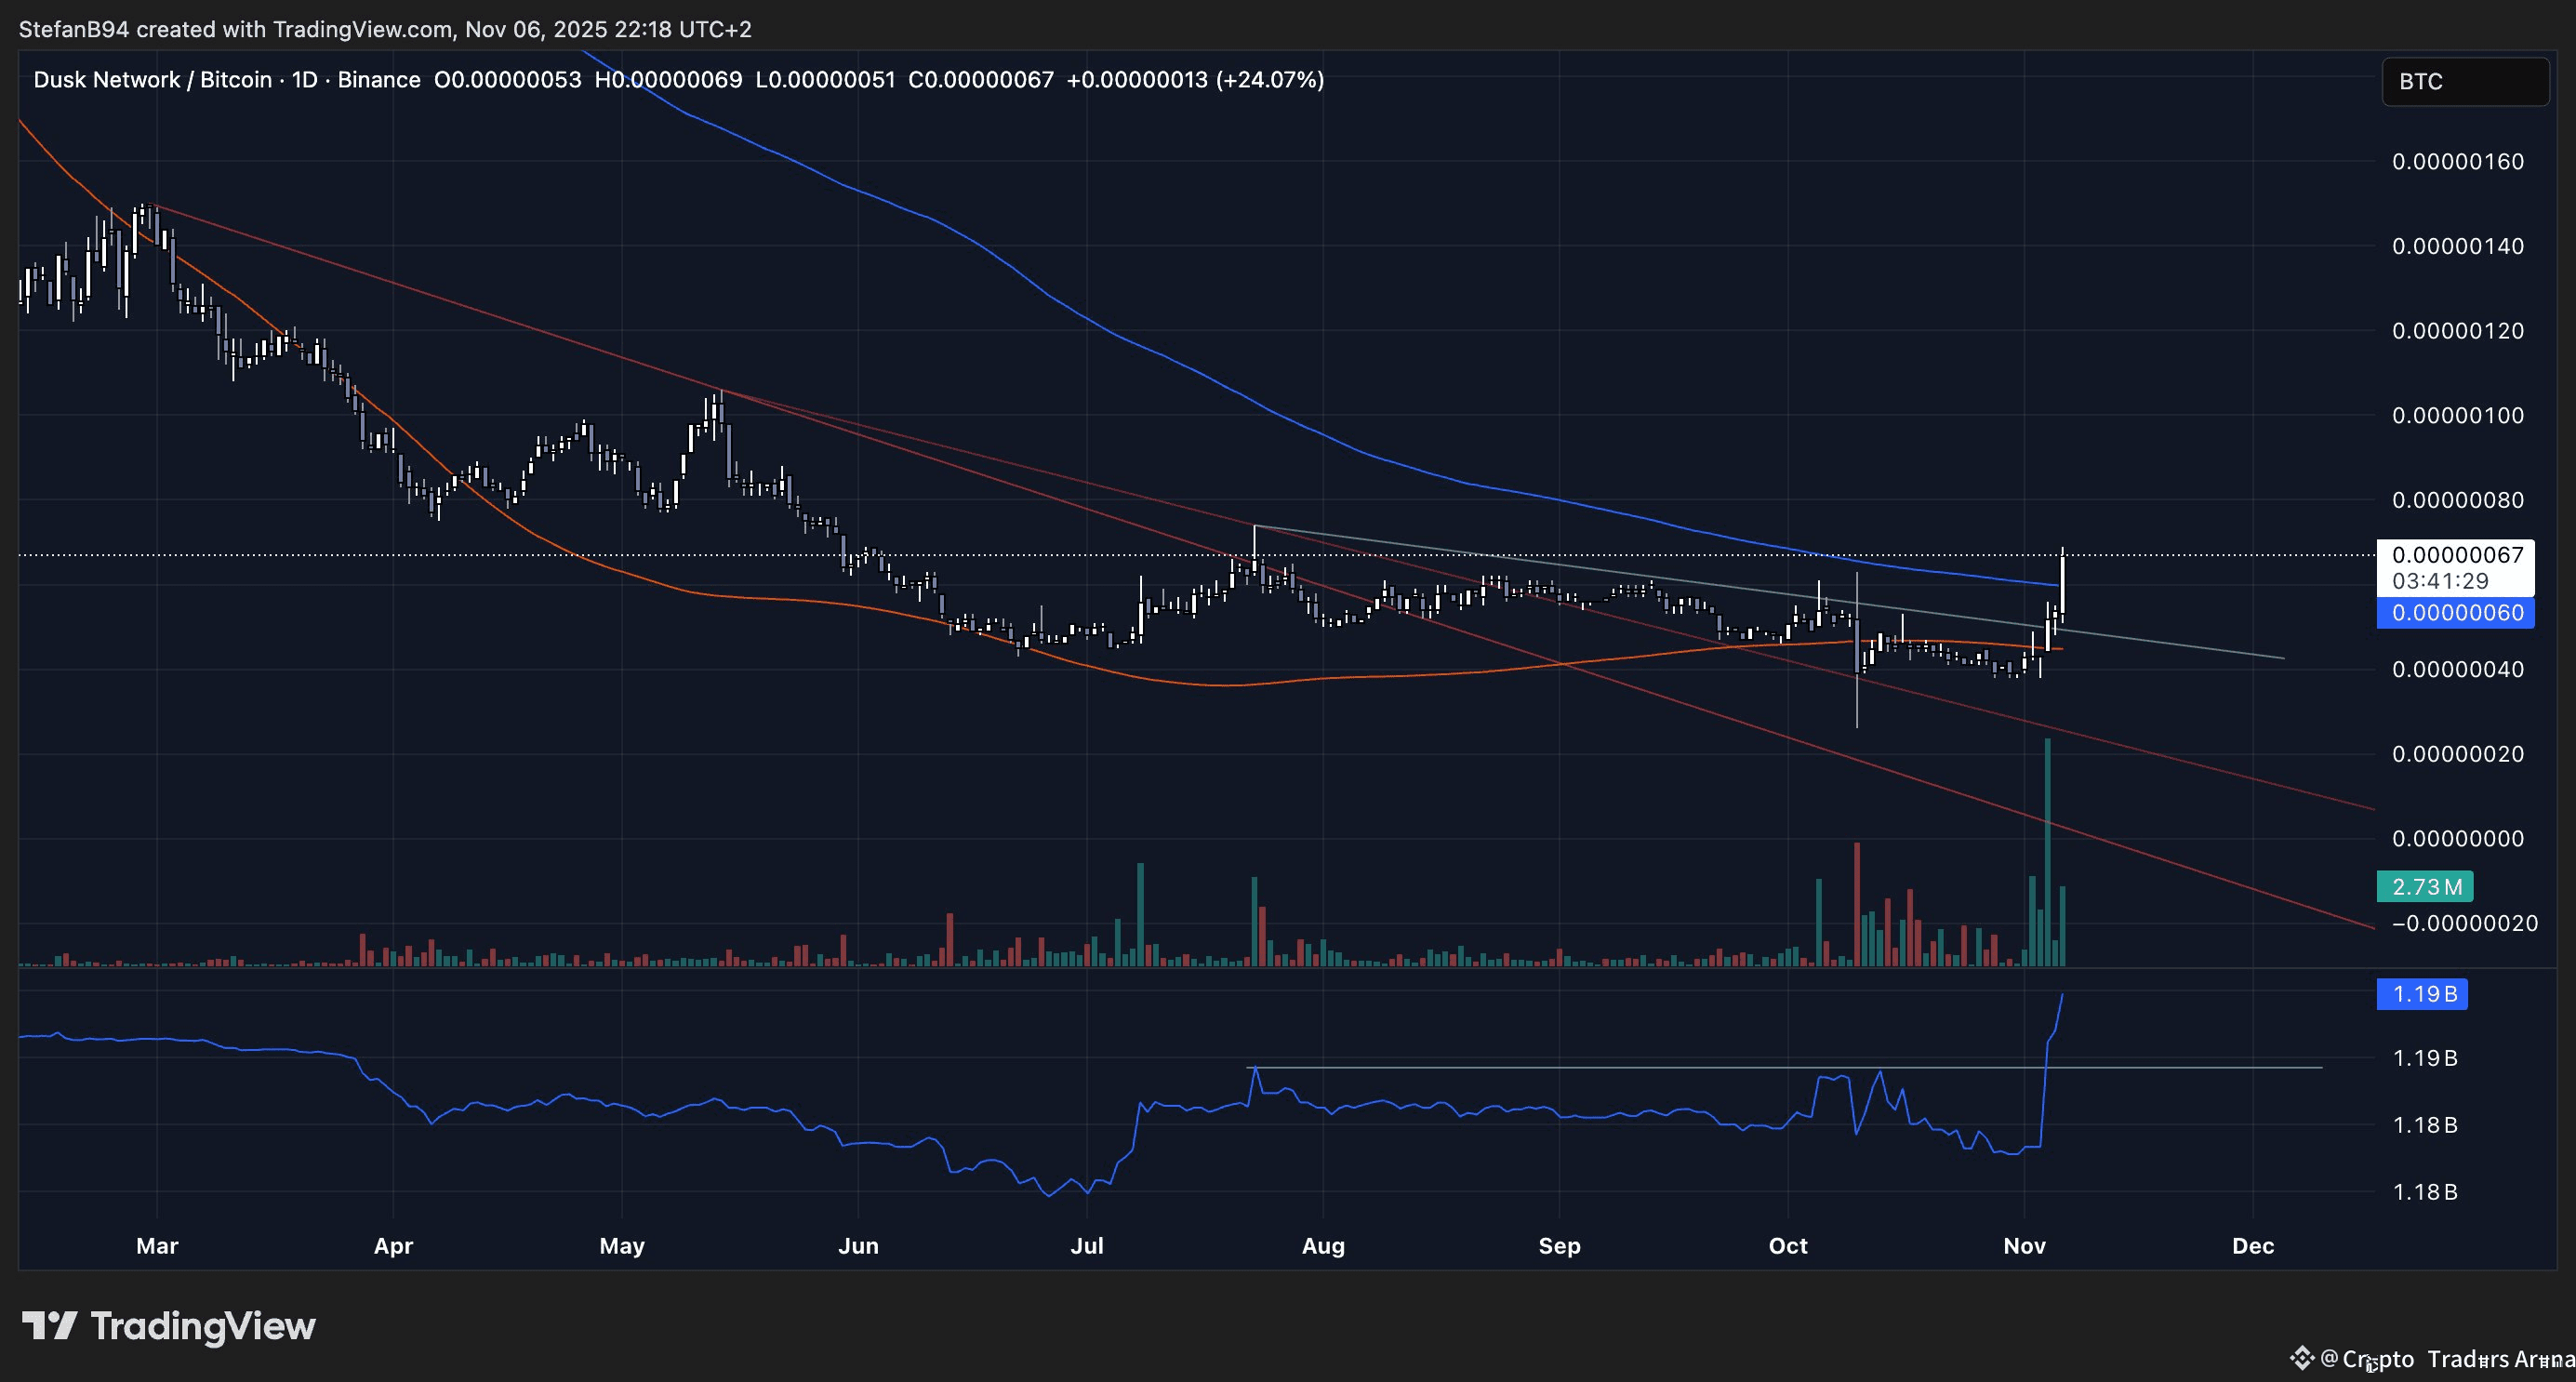Click the Jun label on time axis
This screenshot has height=1382, width=2576.
[859, 1246]
